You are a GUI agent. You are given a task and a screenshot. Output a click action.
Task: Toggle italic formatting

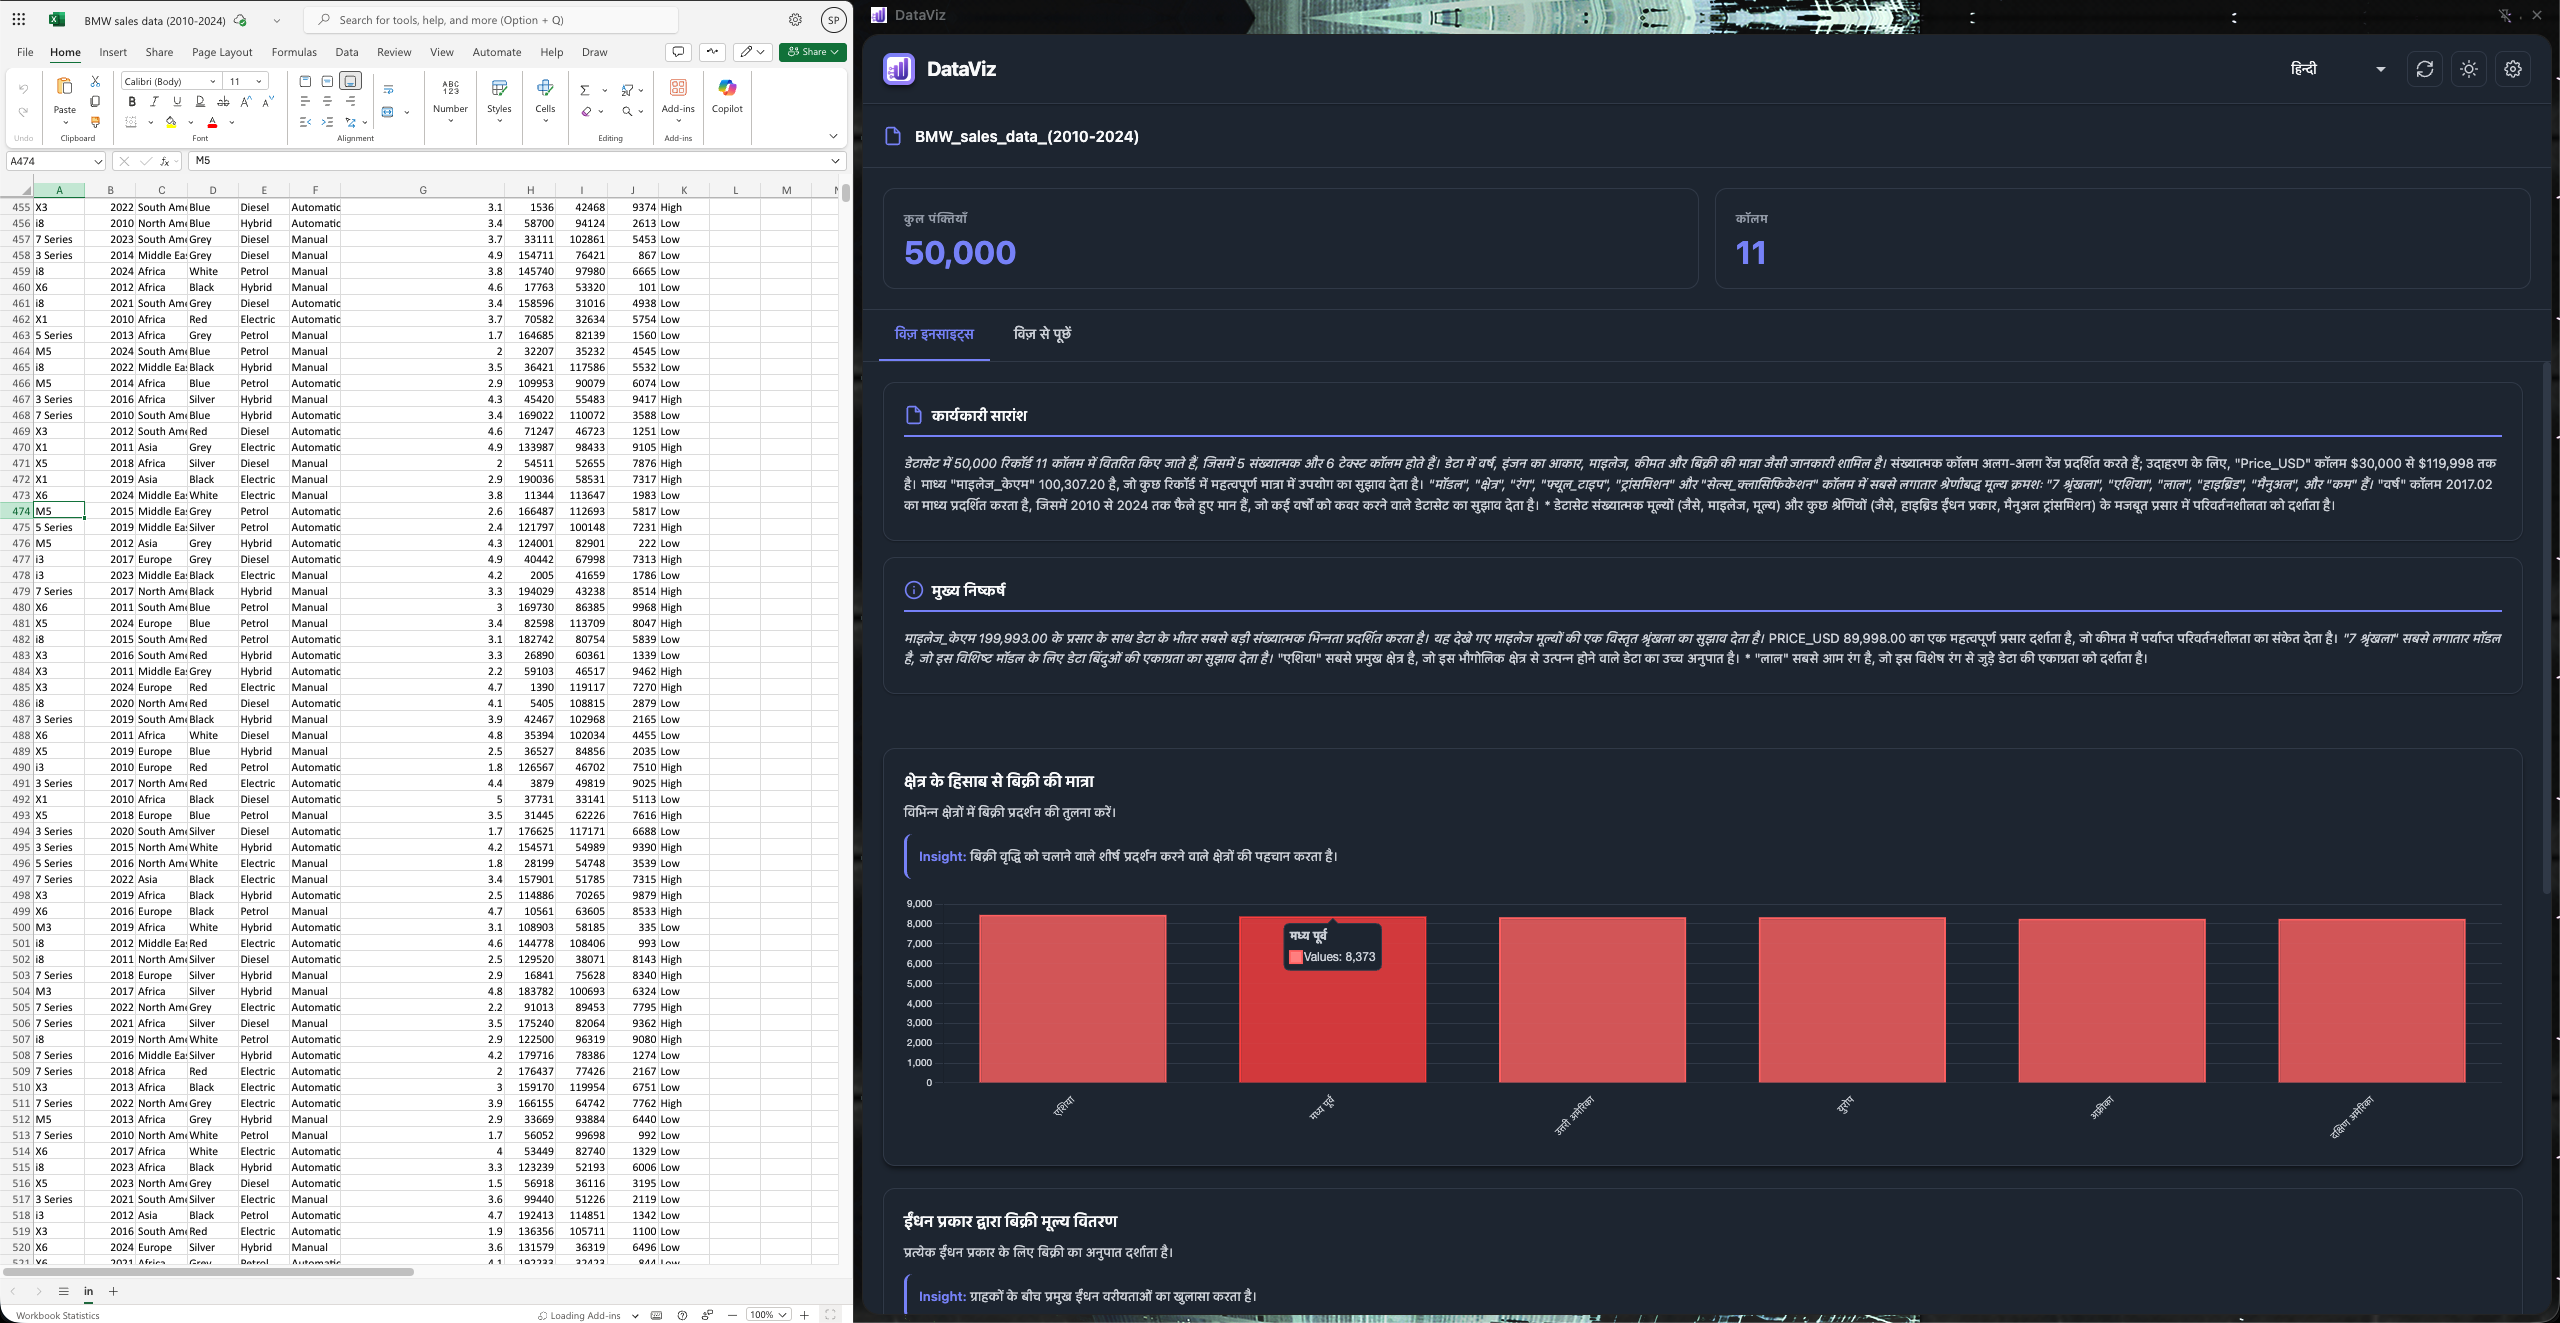[154, 101]
